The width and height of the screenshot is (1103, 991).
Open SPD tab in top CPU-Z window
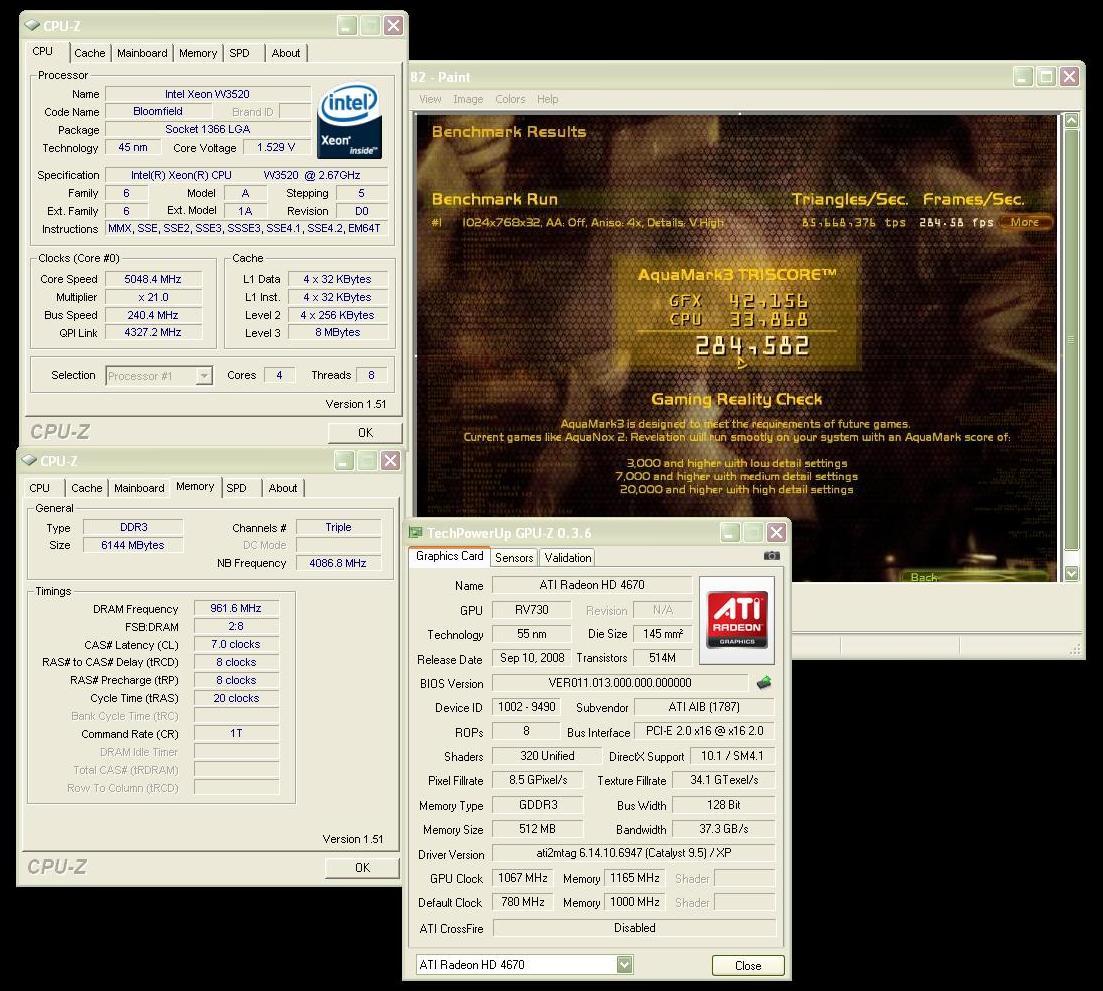coord(239,53)
